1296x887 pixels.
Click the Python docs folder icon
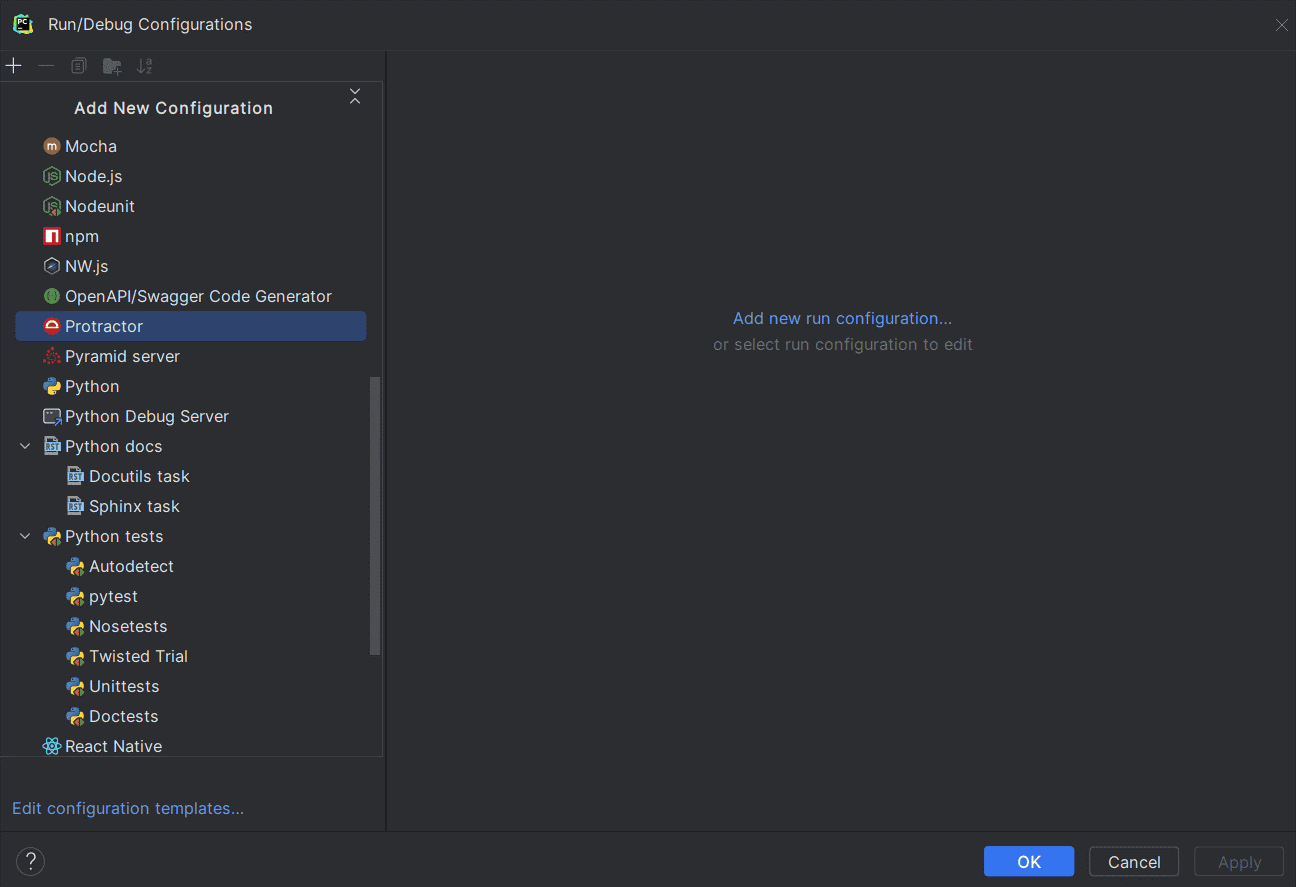coord(52,446)
